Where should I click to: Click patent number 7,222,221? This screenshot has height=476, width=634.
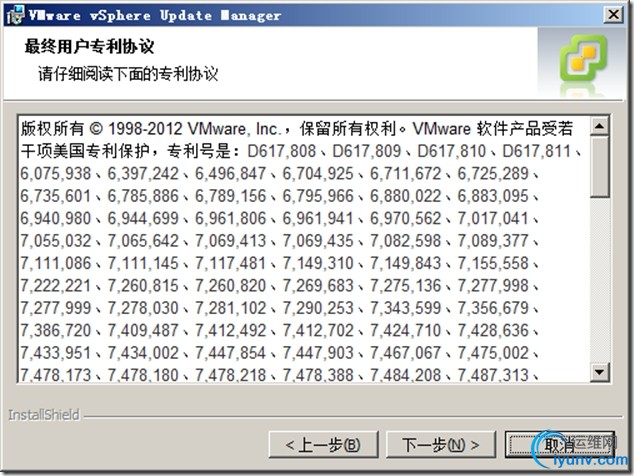point(56,286)
